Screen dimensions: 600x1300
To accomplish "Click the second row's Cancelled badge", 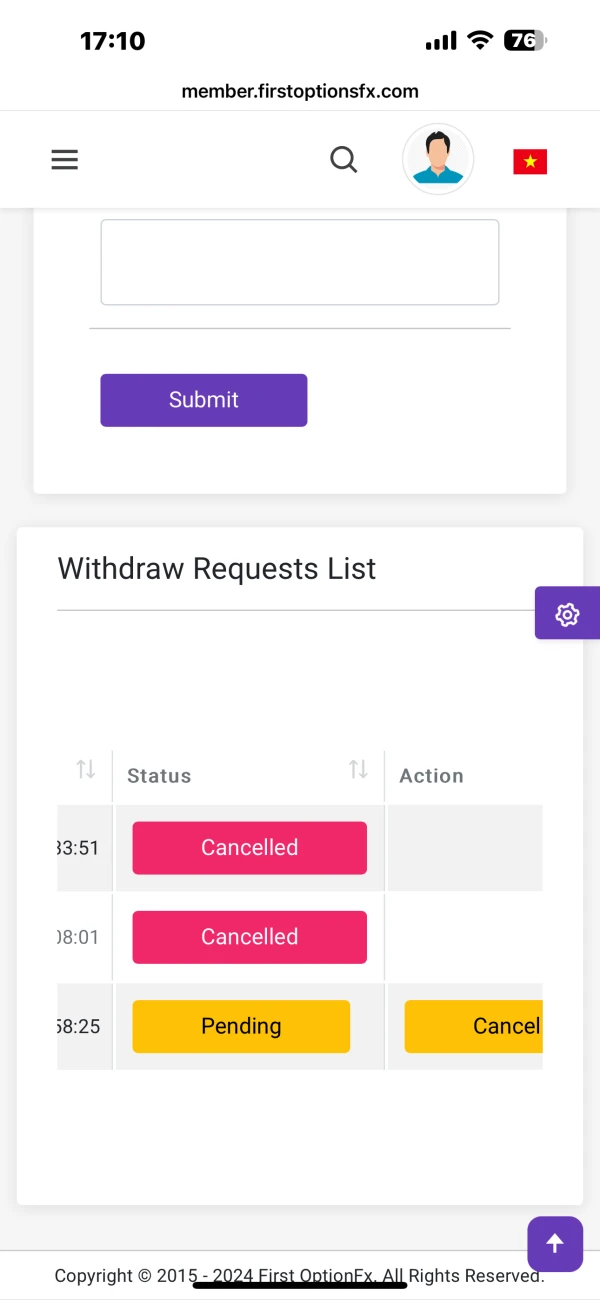I will [249, 937].
